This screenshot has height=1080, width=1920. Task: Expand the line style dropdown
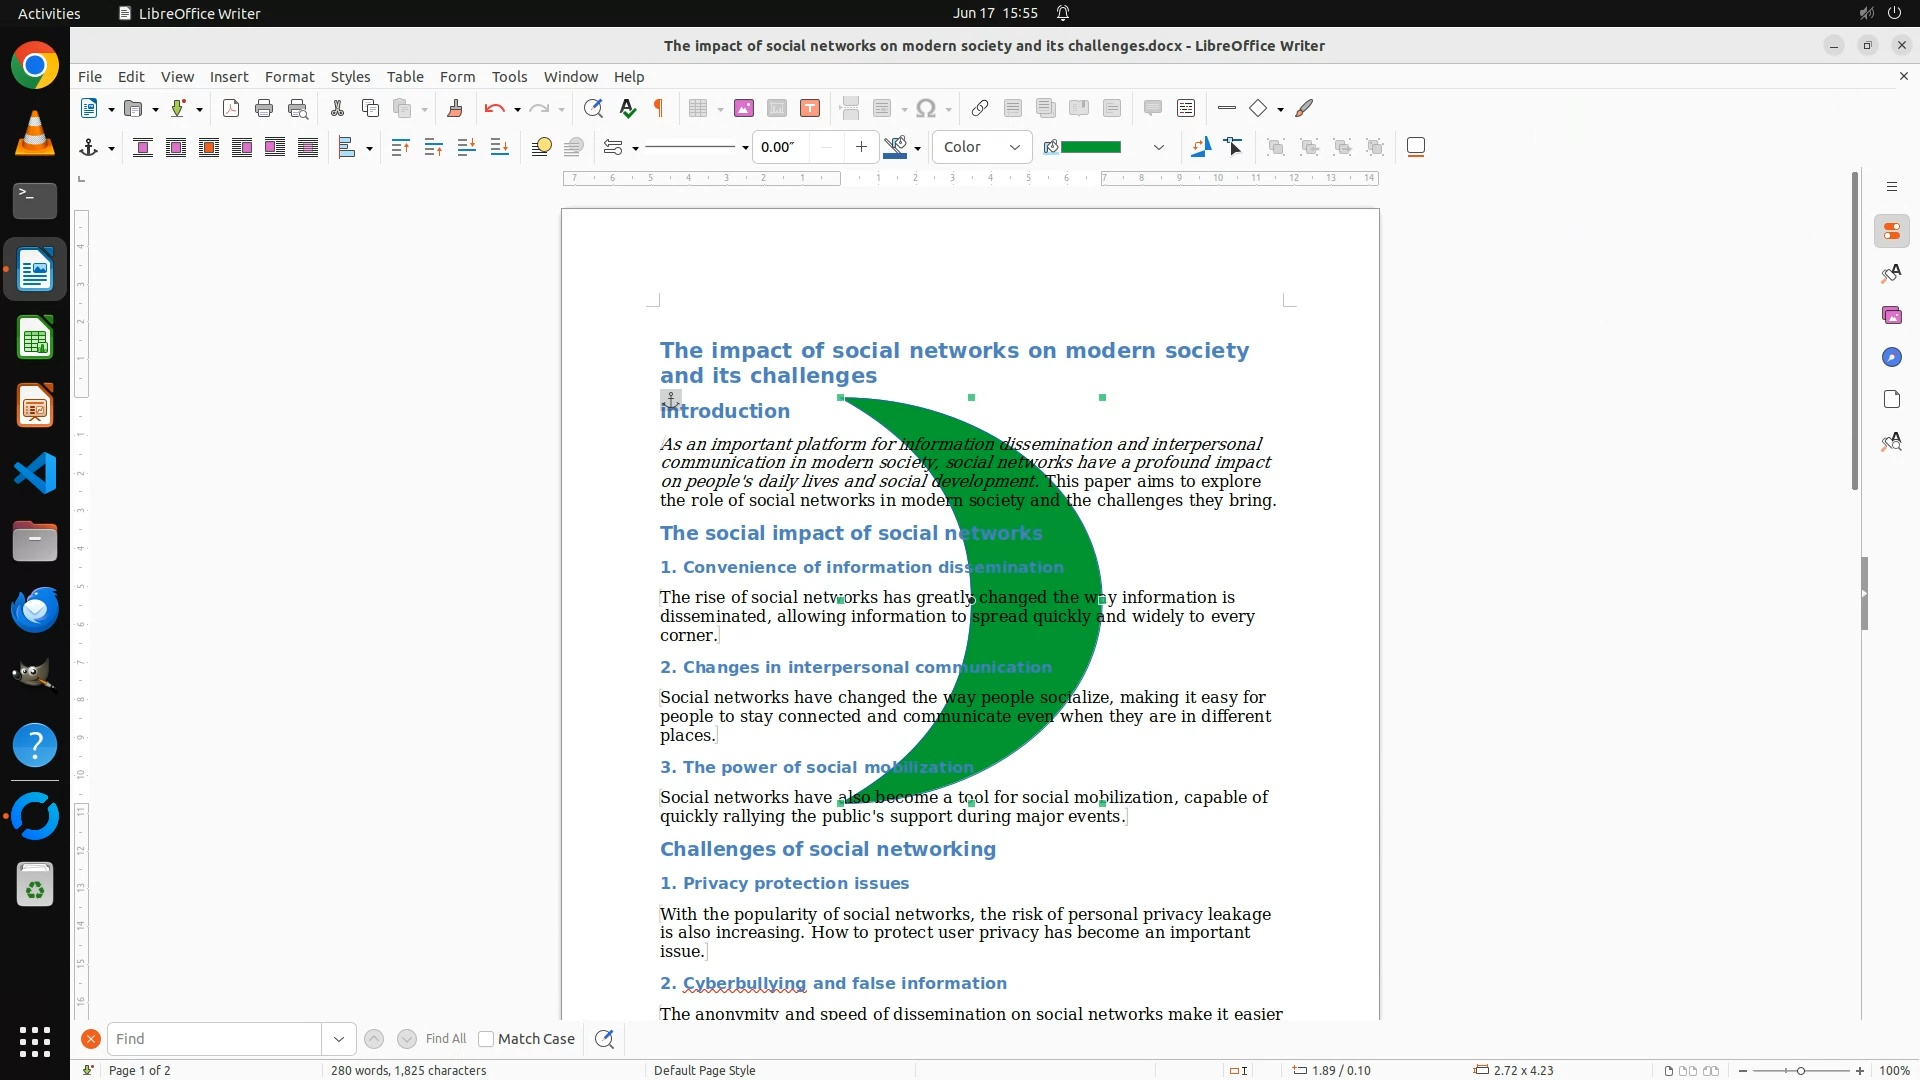[745, 148]
